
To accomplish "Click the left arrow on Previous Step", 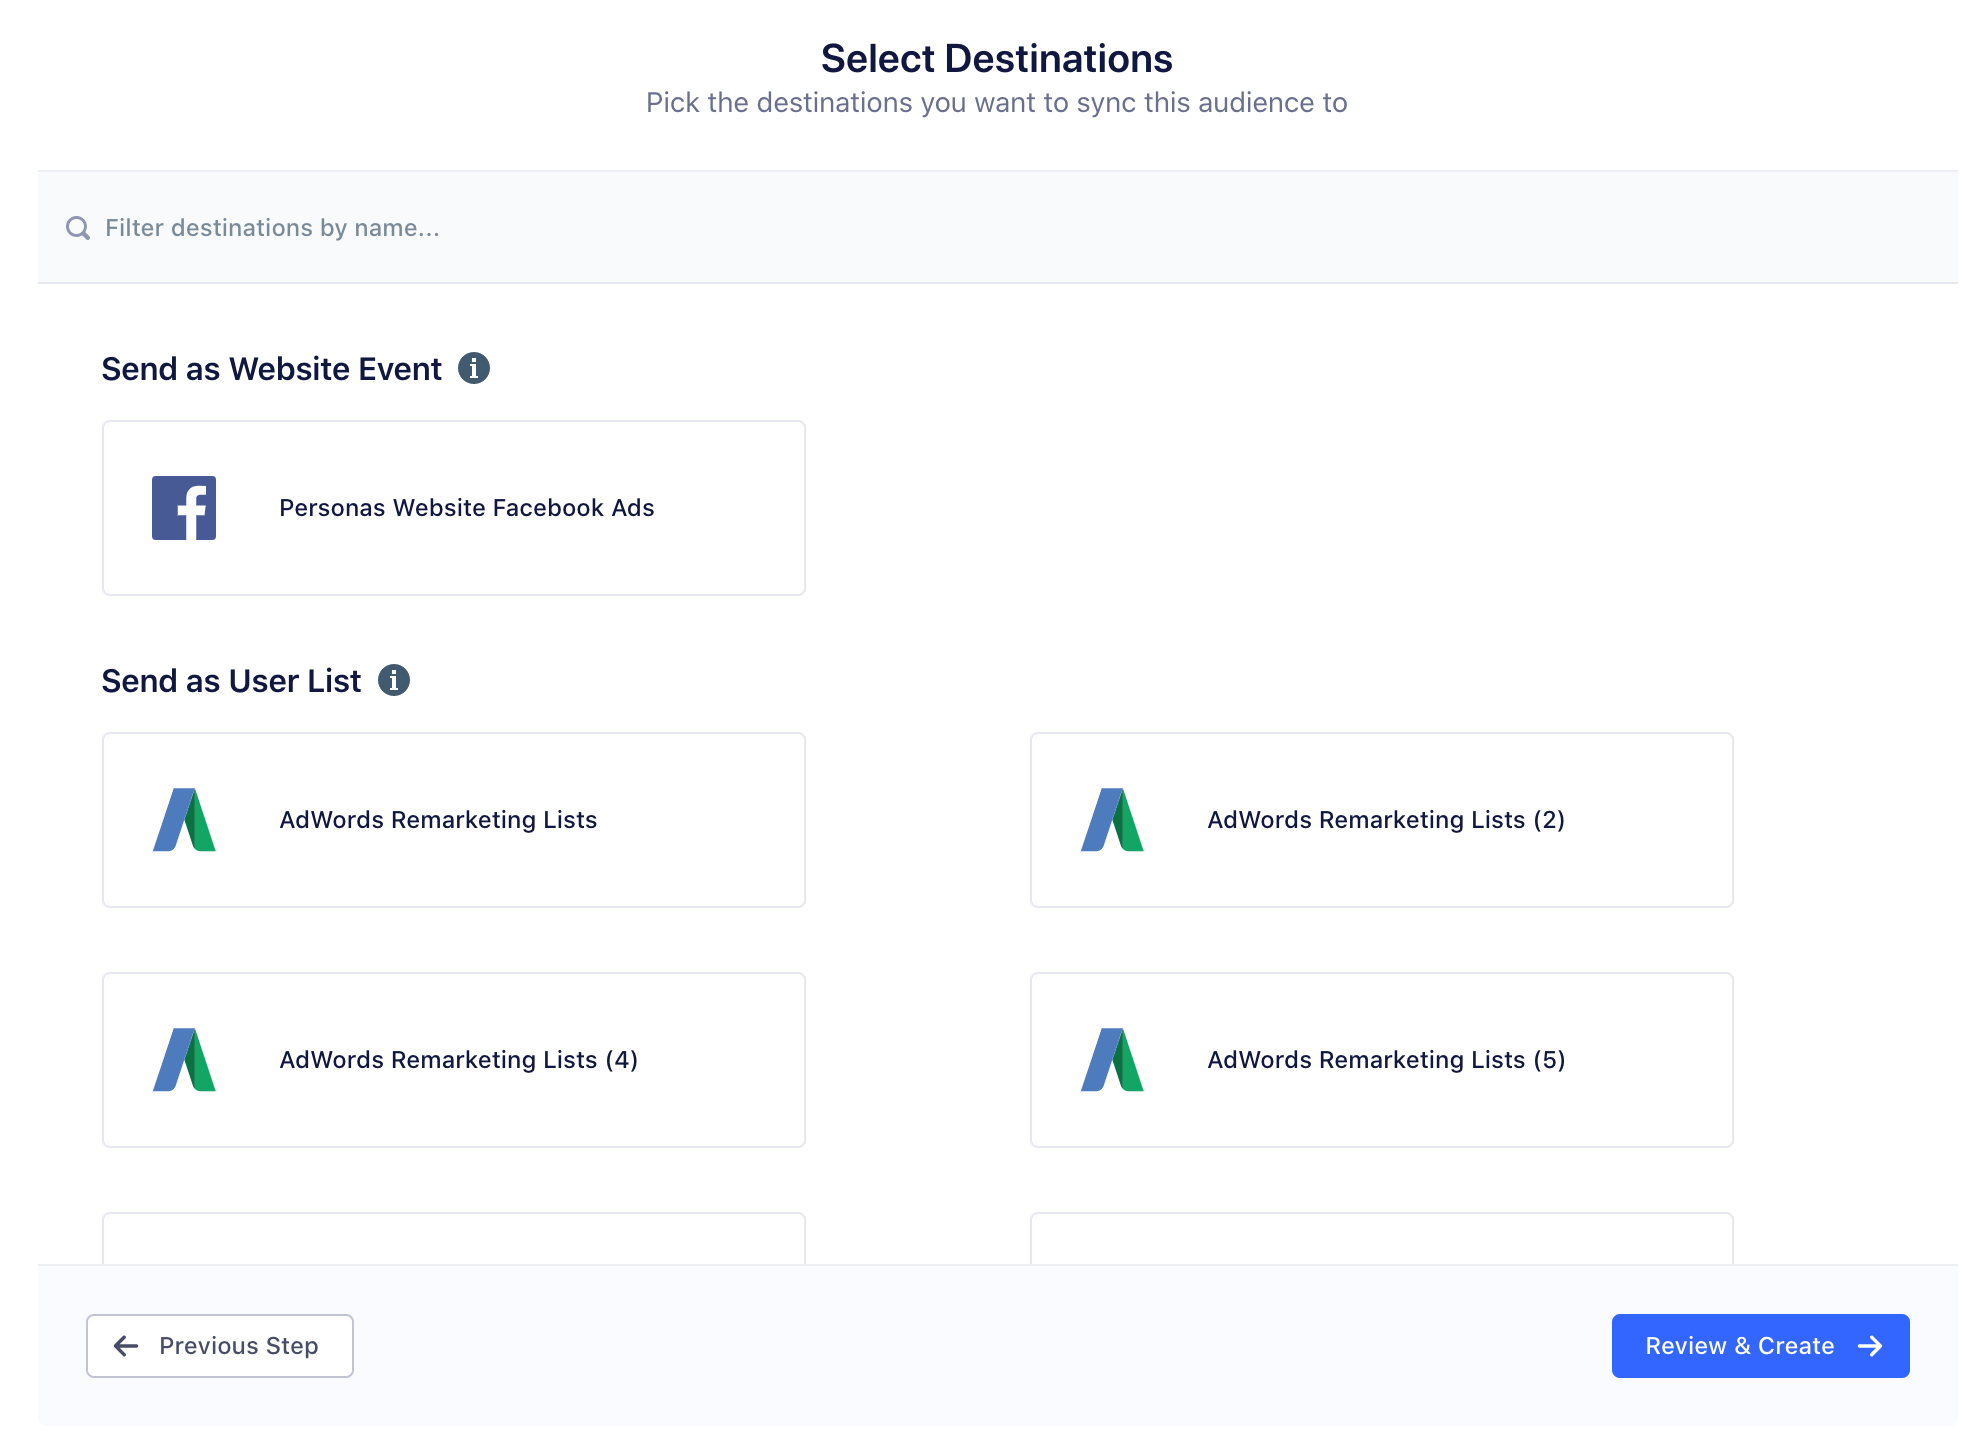I will 126,1346.
